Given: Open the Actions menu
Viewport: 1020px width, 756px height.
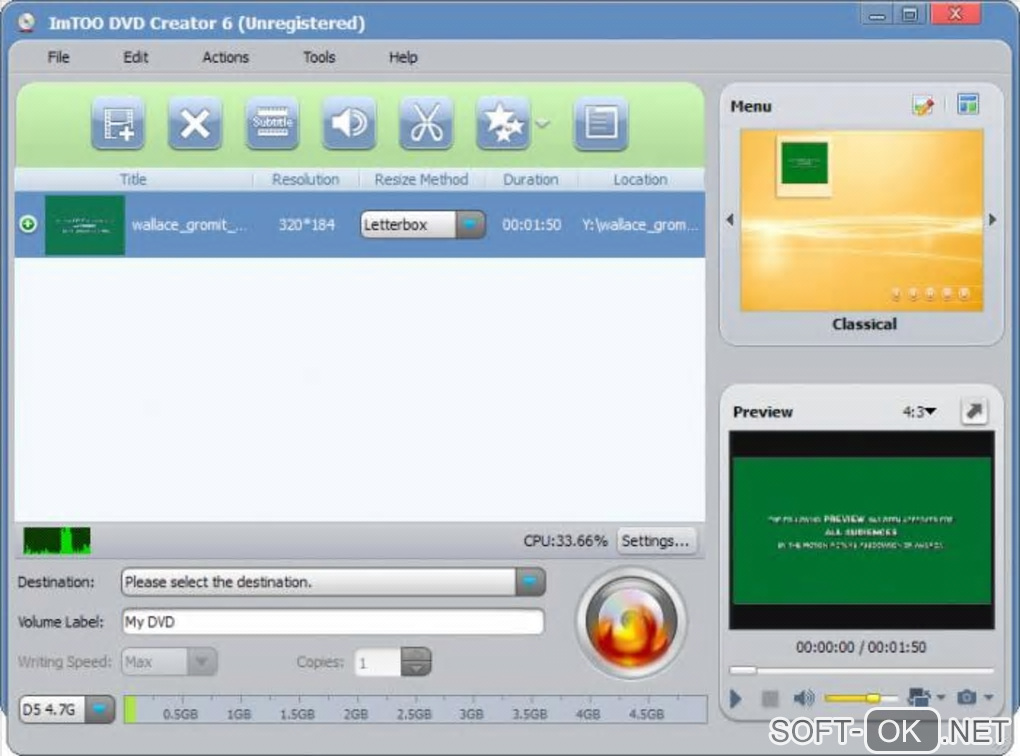Looking at the screenshot, I should [x=225, y=57].
